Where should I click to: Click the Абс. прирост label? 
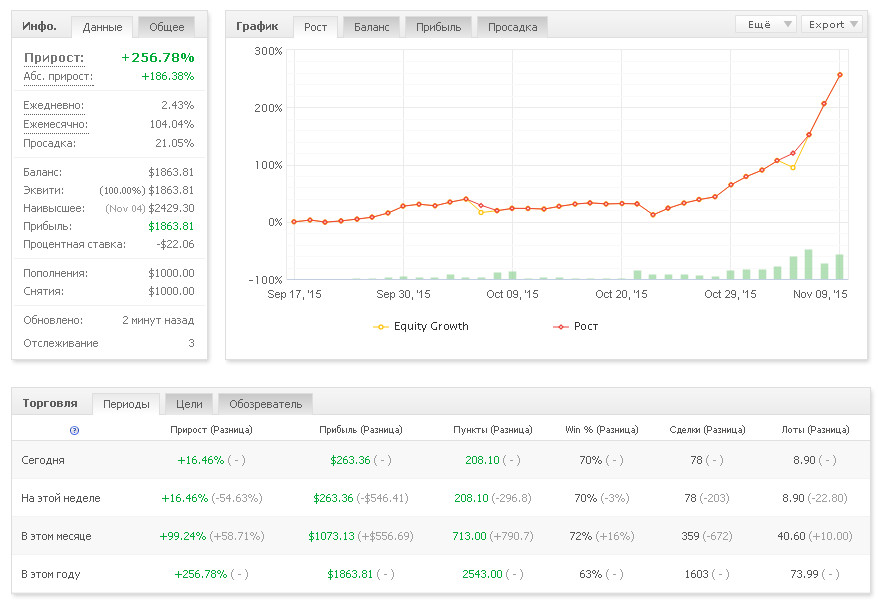pos(58,77)
